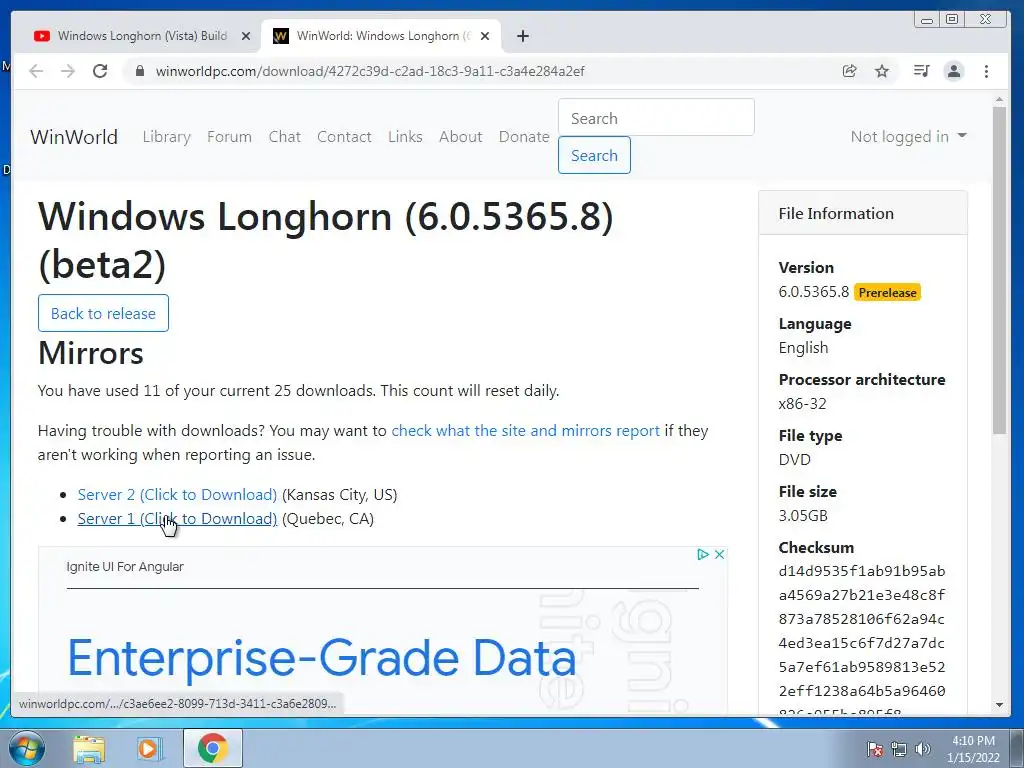Open the Library nav item
The width and height of the screenshot is (1024, 768).
click(x=167, y=136)
